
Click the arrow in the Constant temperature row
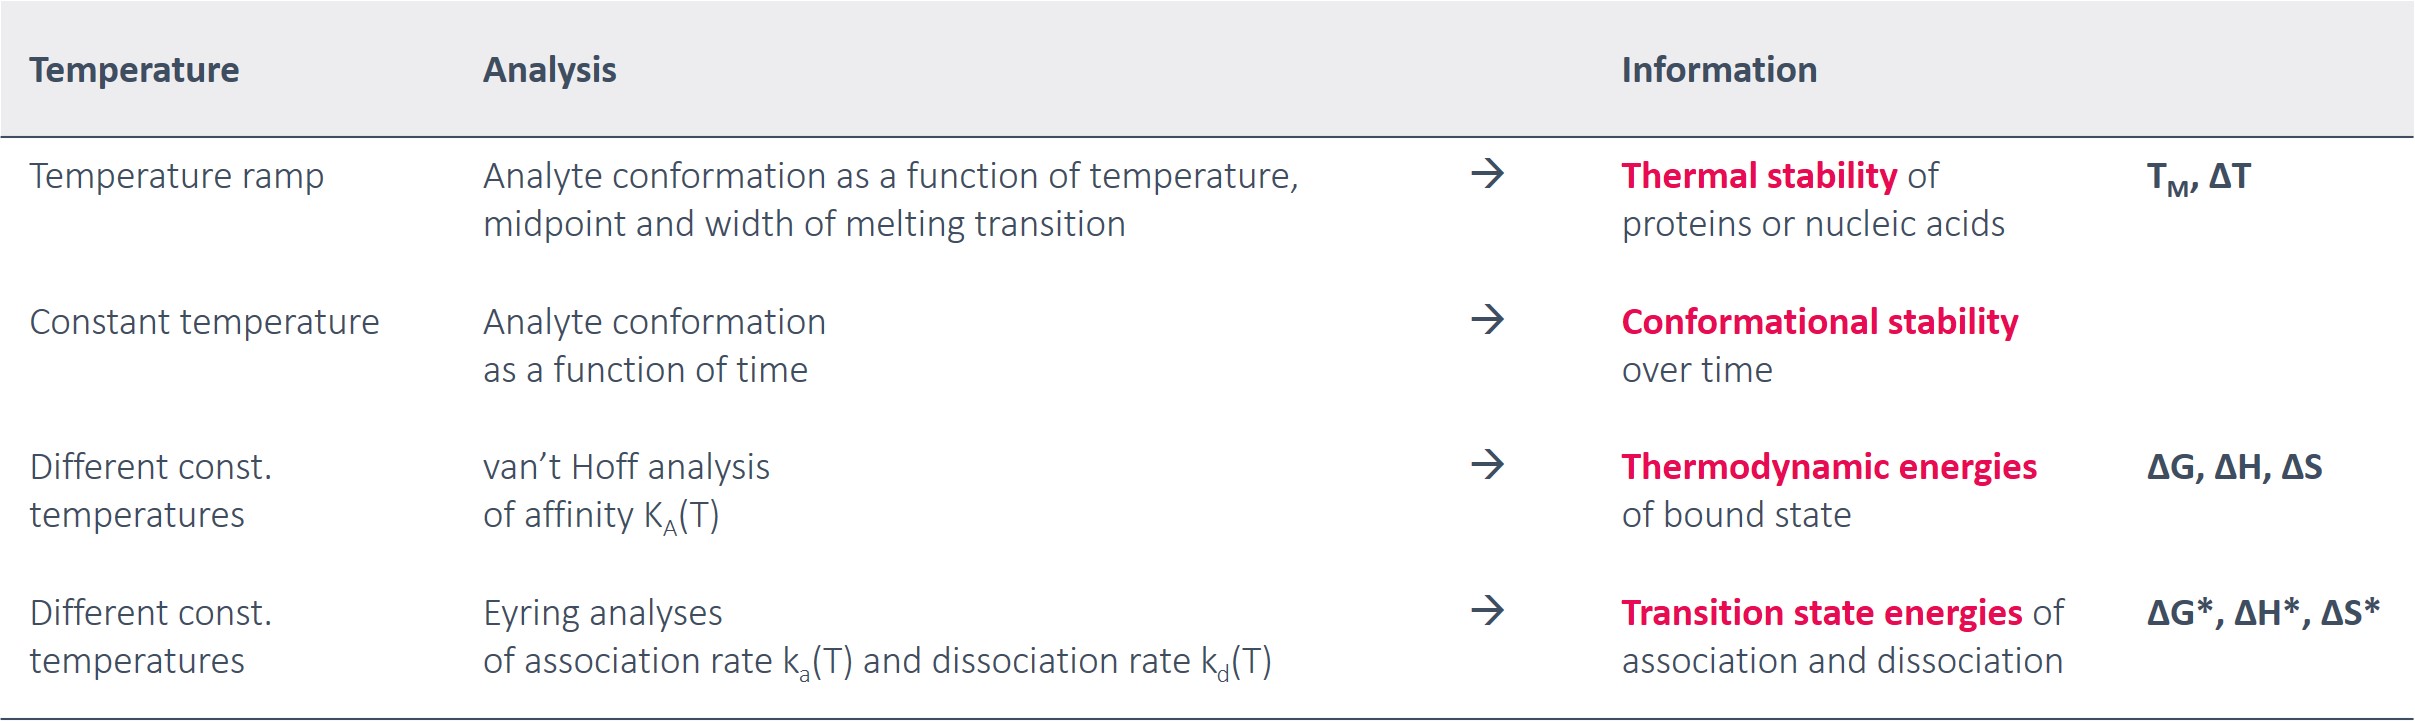pos(1487,320)
